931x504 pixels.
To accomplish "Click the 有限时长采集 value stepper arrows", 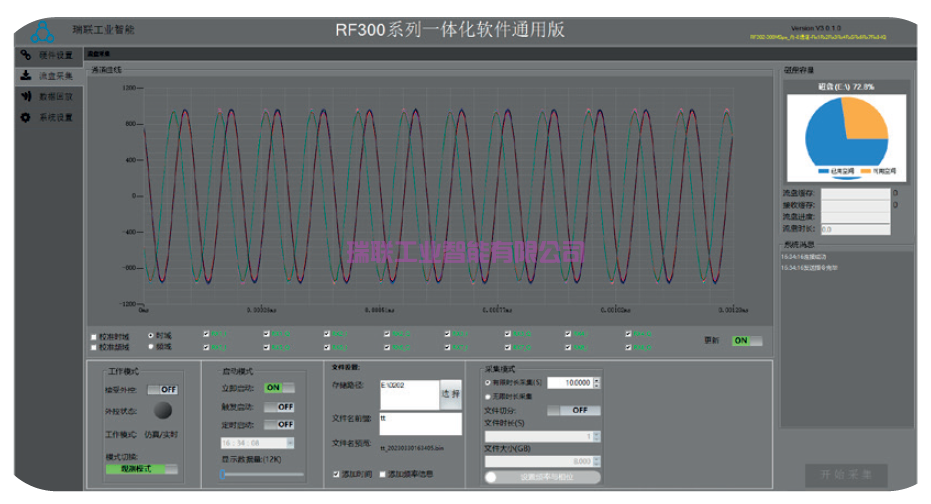I will (x=597, y=382).
